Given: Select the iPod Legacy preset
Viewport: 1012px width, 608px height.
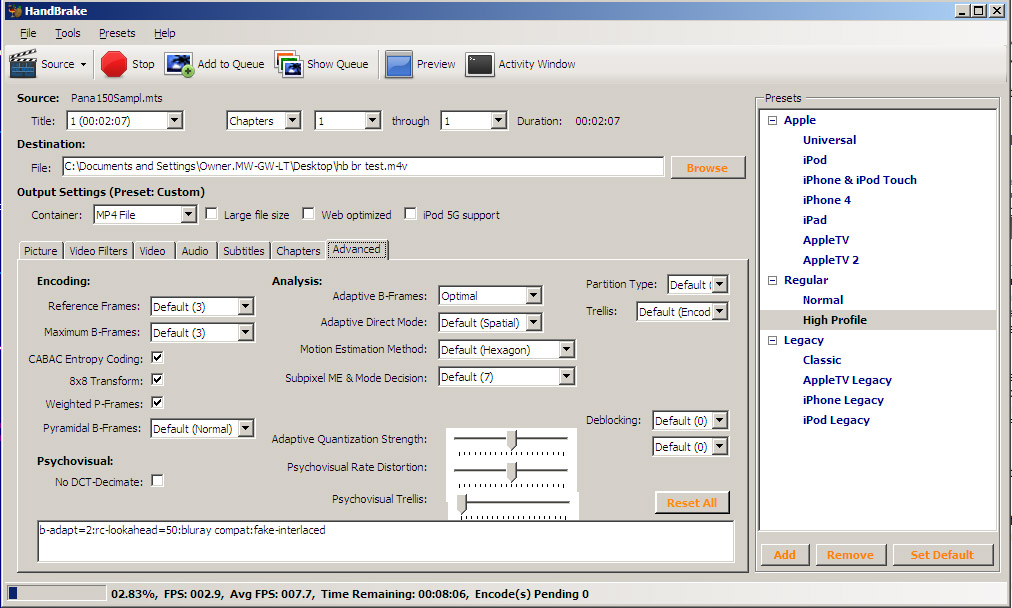Looking at the screenshot, I should [x=836, y=420].
